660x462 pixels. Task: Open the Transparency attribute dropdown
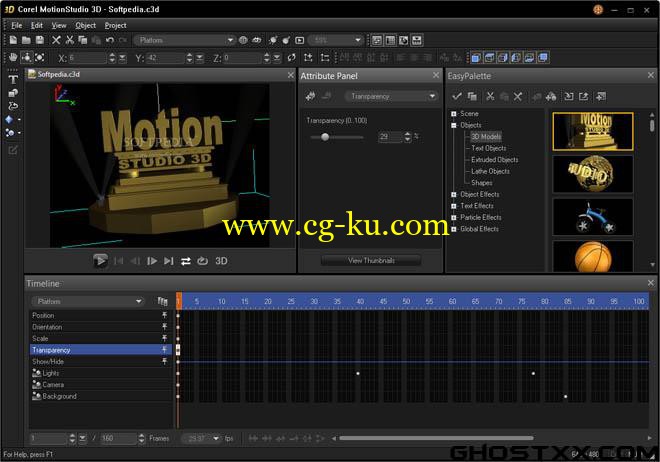[x=391, y=96]
